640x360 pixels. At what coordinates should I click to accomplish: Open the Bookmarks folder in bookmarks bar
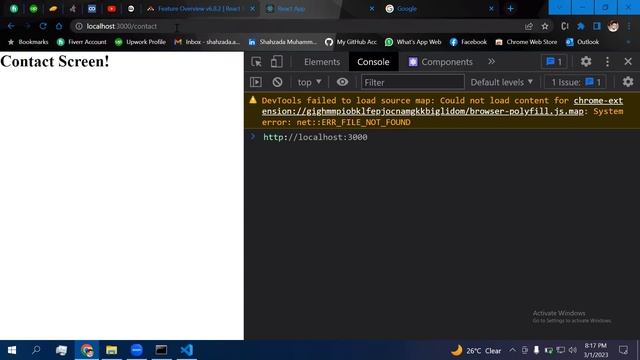pyautogui.click(x=28, y=42)
